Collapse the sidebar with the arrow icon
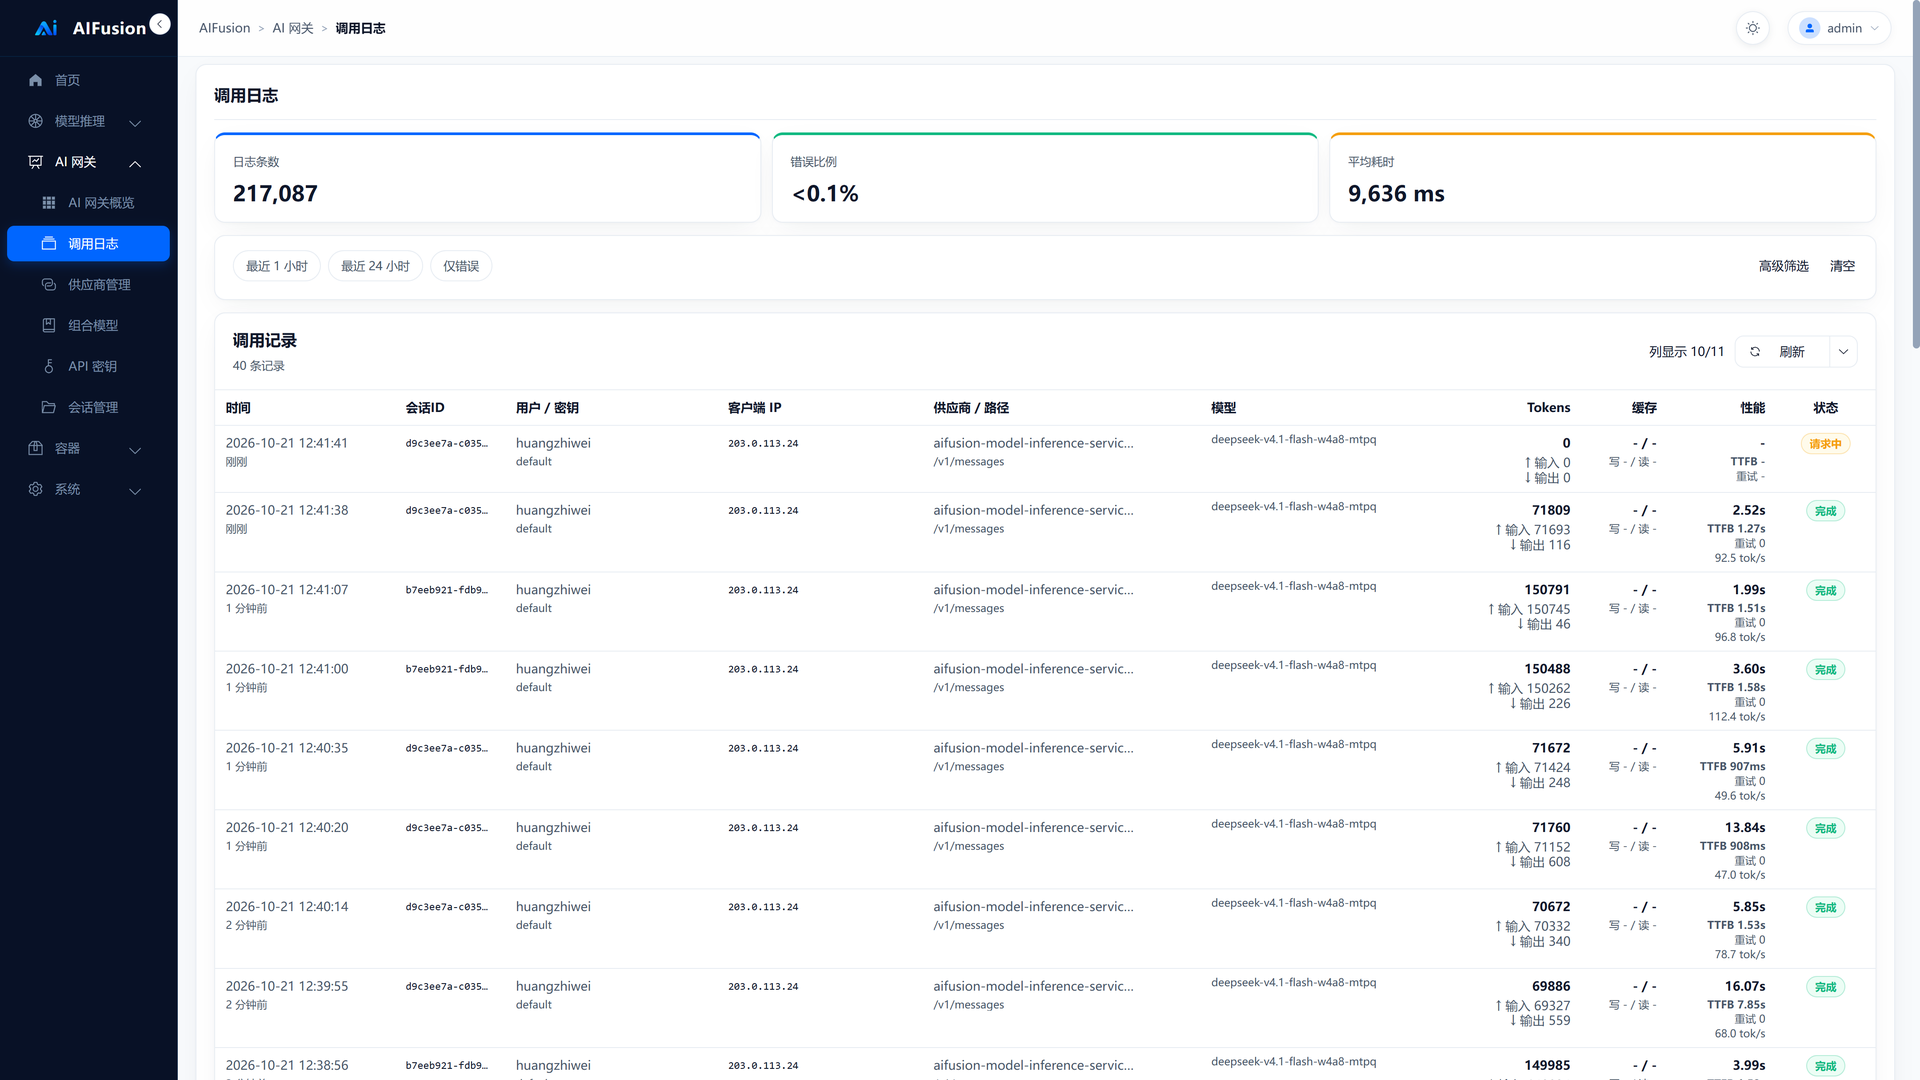The width and height of the screenshot is (1920, 1080). (x=160, y=24)
